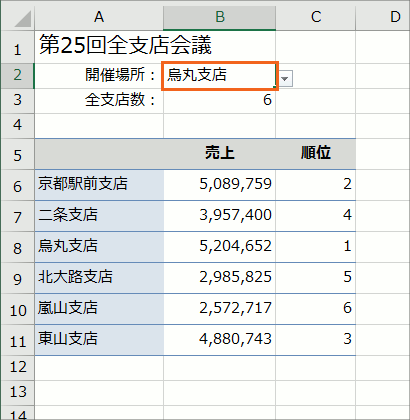Viewport: 410px width, 420px height.
Task: Select the rank cell for 京都駅前支店
Action: (x=316, y=185)
